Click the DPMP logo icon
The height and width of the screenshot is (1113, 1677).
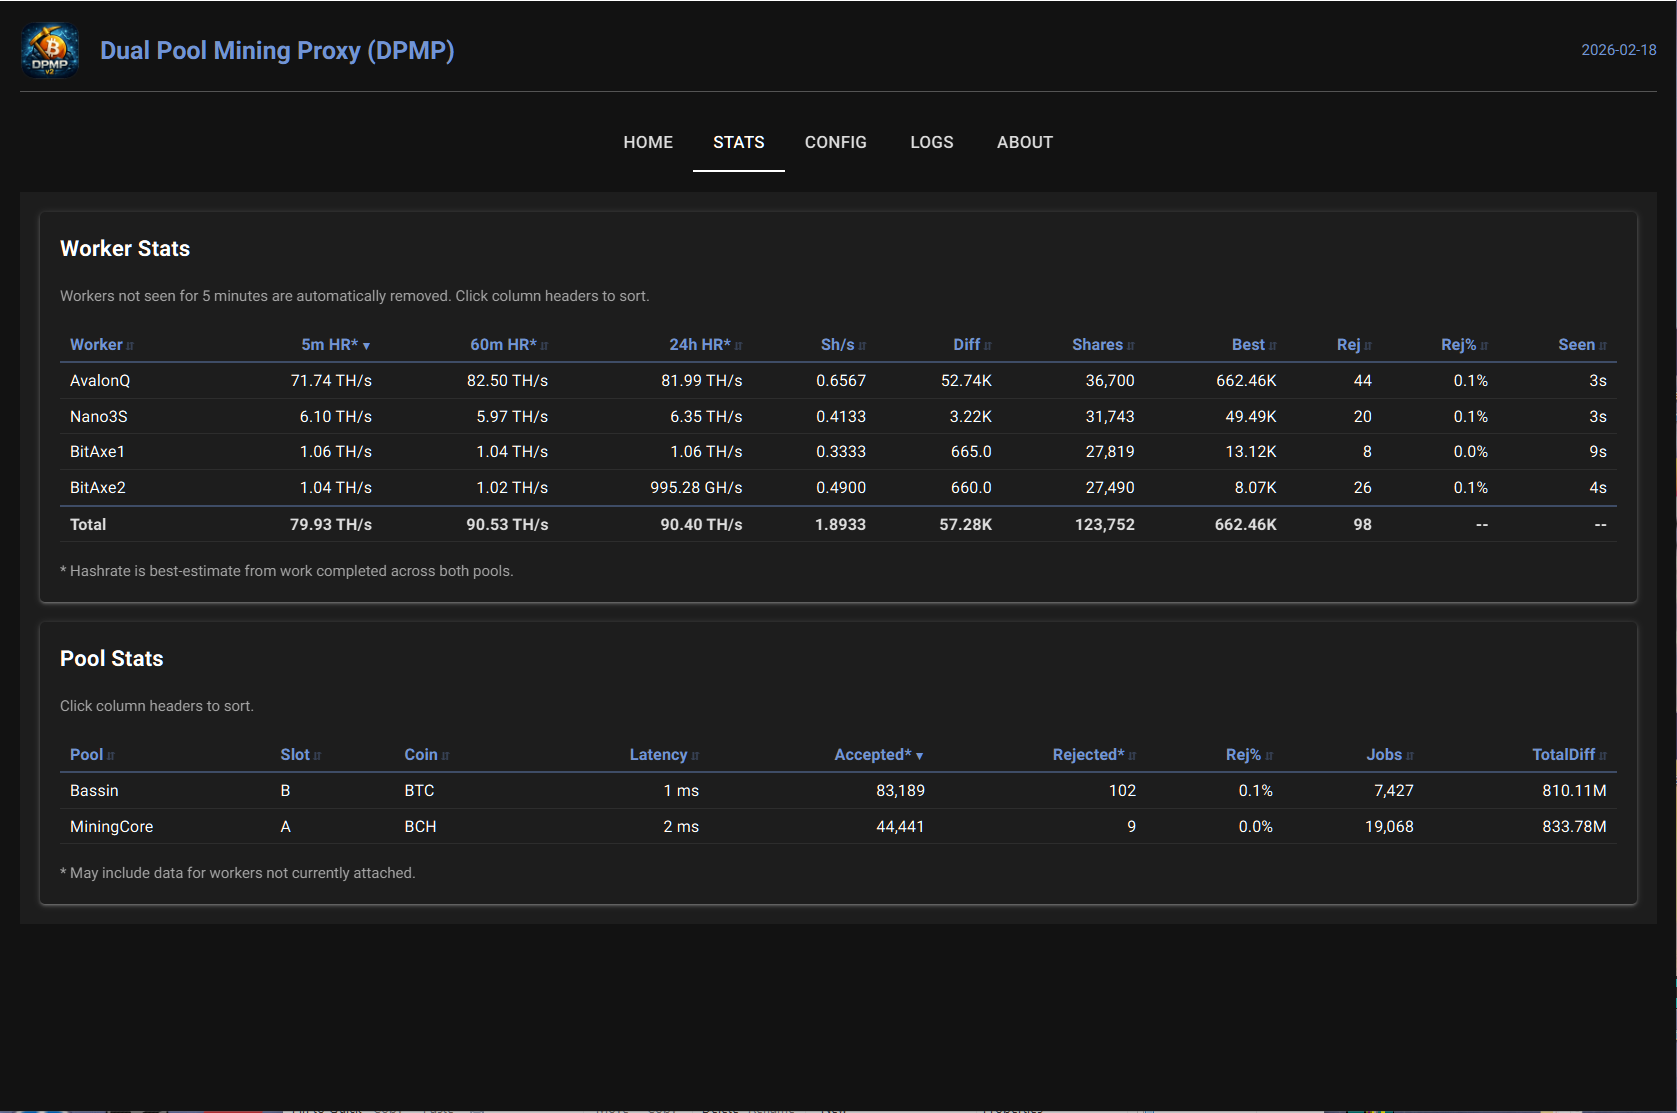click(49, 50)
